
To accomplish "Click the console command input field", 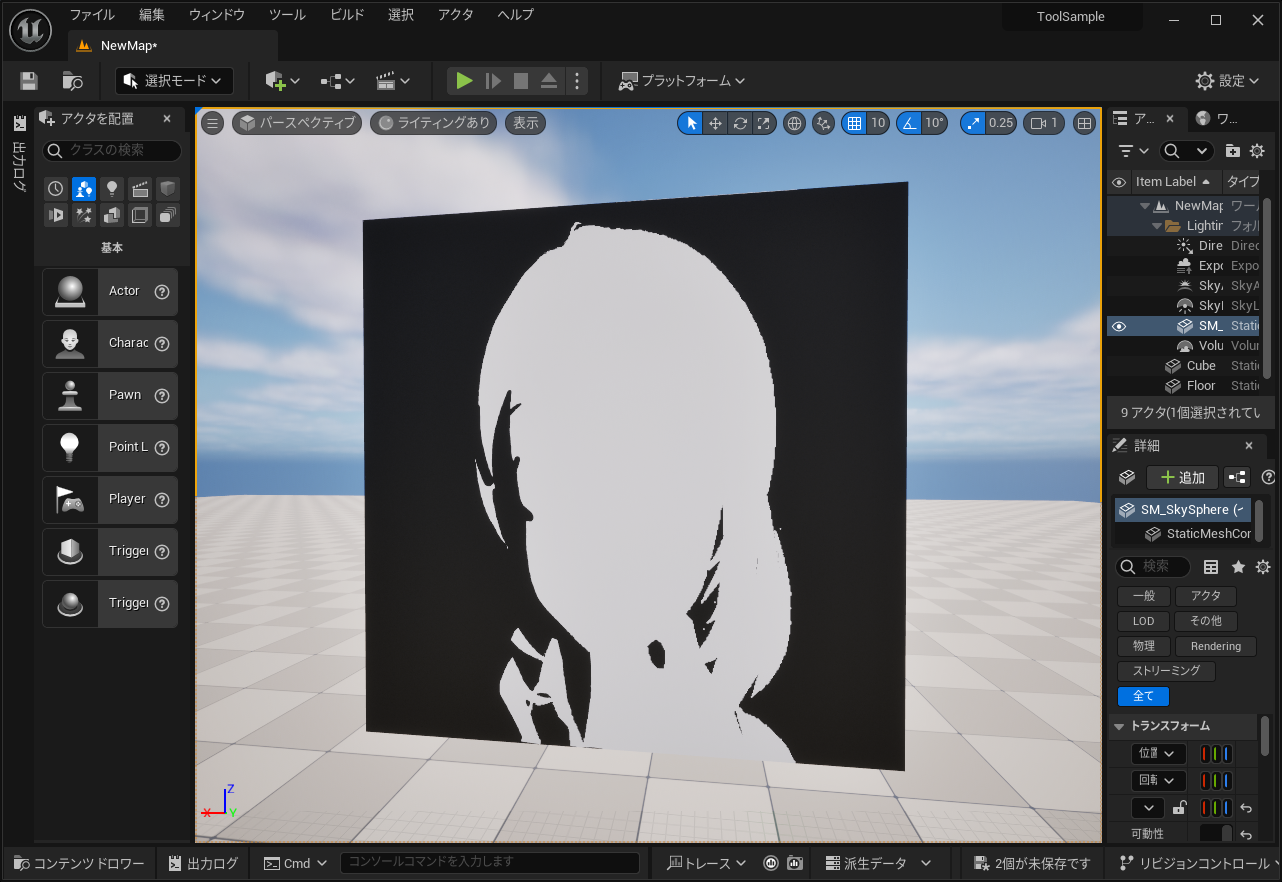I will [490, 862].
